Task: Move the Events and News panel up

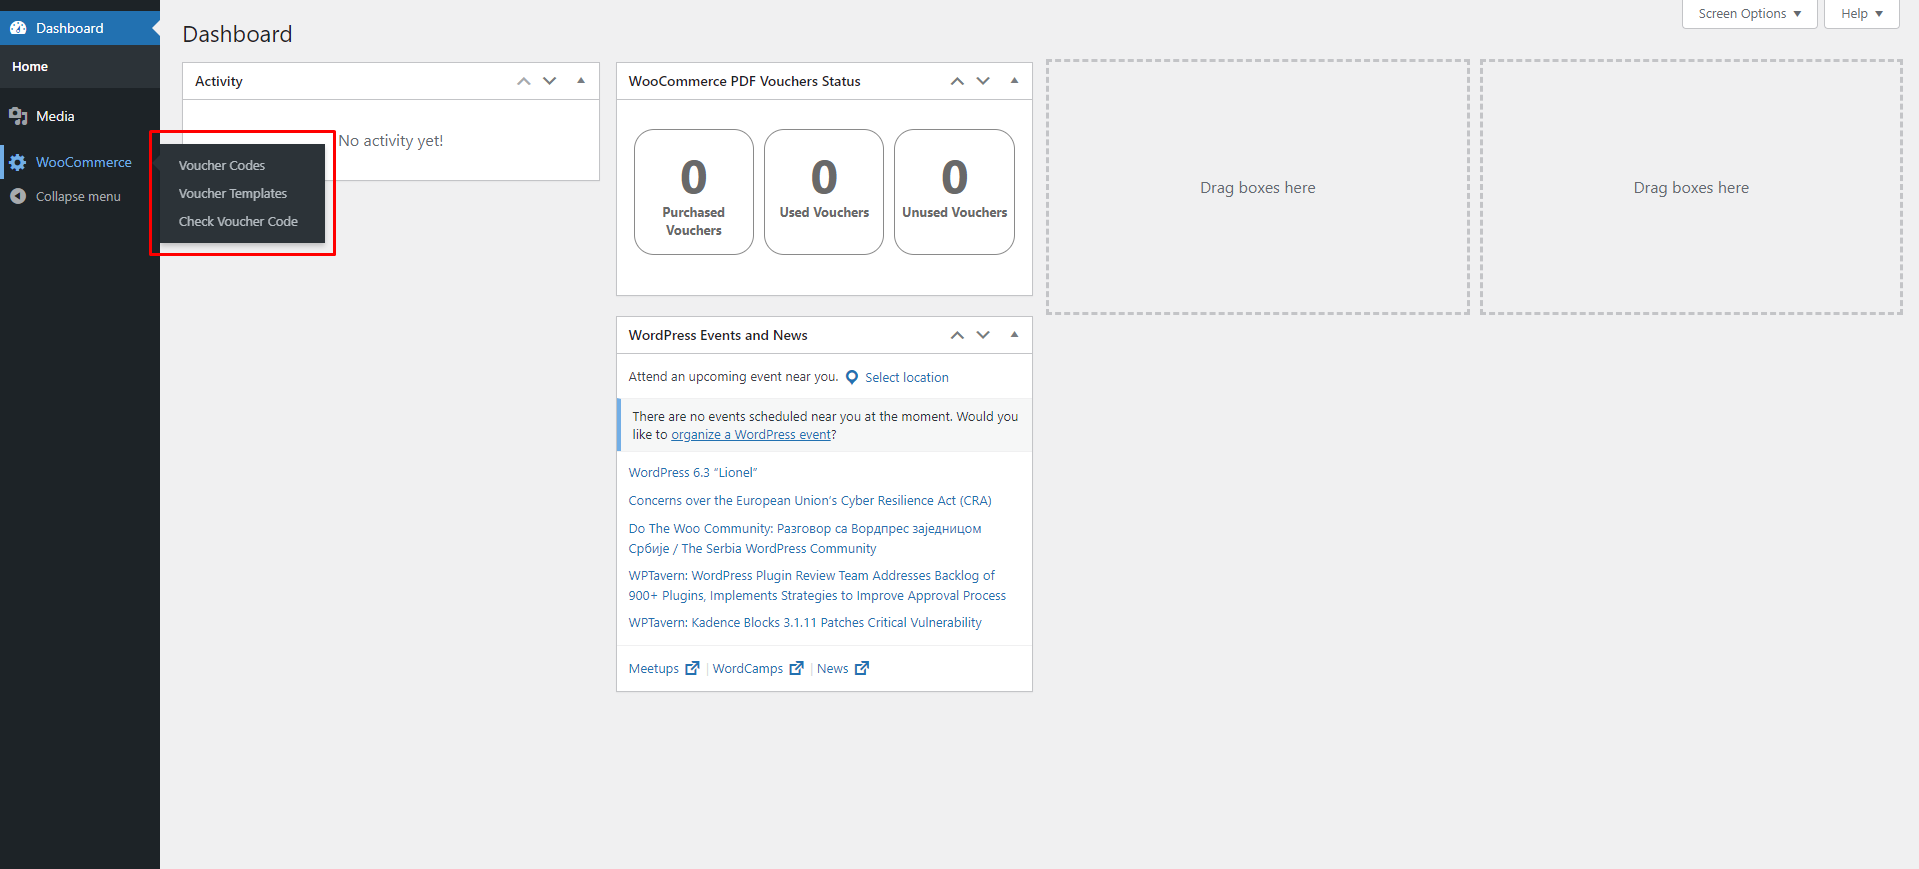Action: pos(957,335)
